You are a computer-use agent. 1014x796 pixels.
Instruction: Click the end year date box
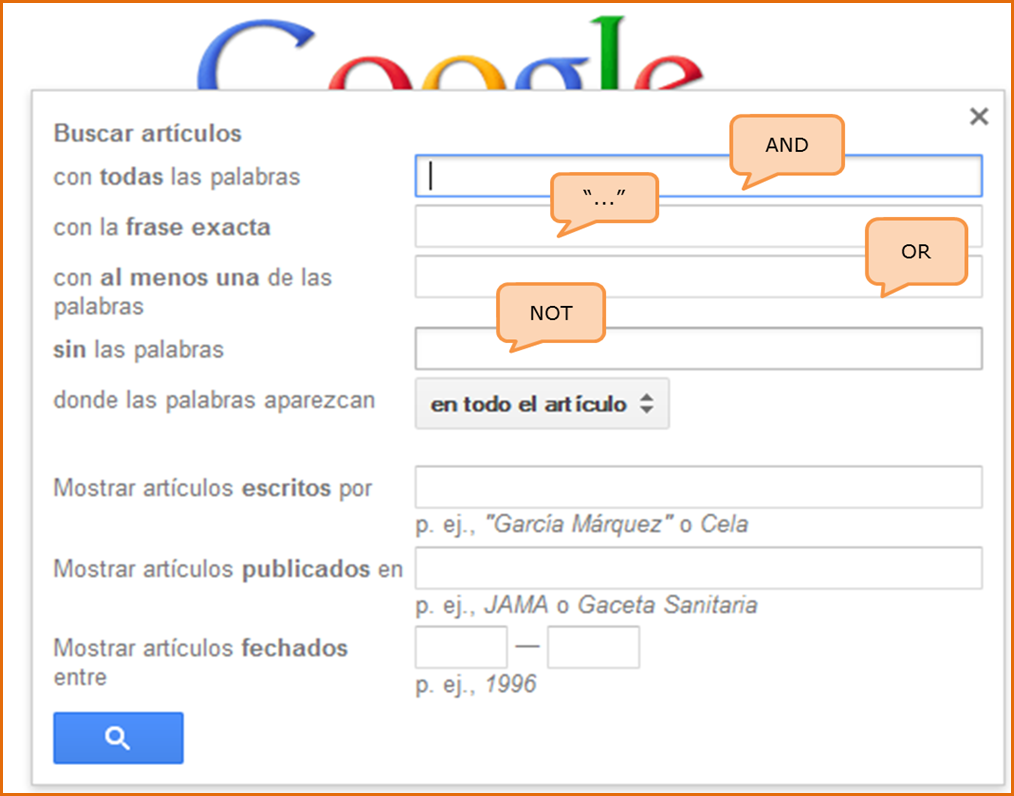click(x=593, y=647)
